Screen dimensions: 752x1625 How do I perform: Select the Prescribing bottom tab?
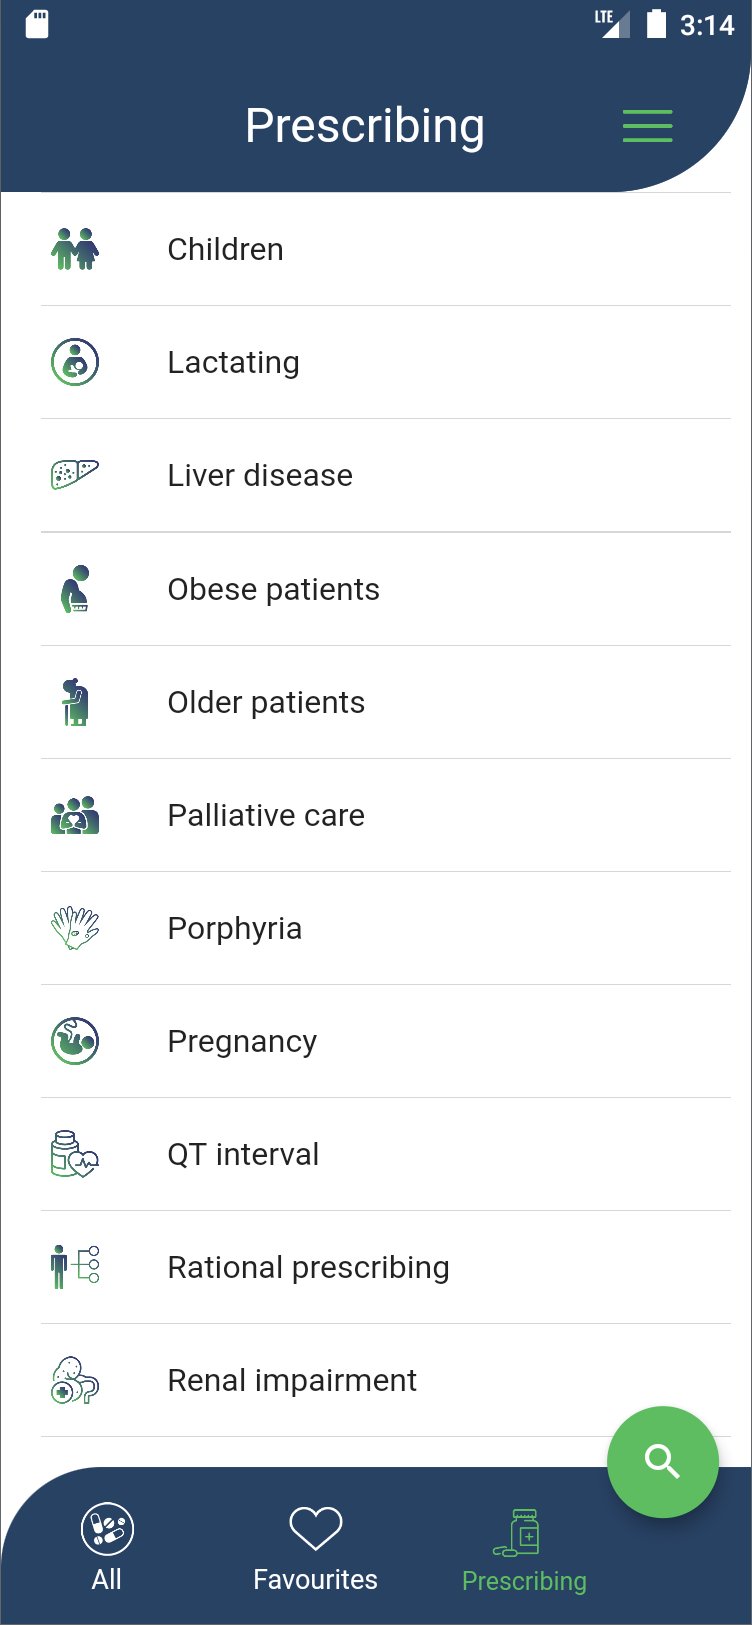pos(524,1549)
